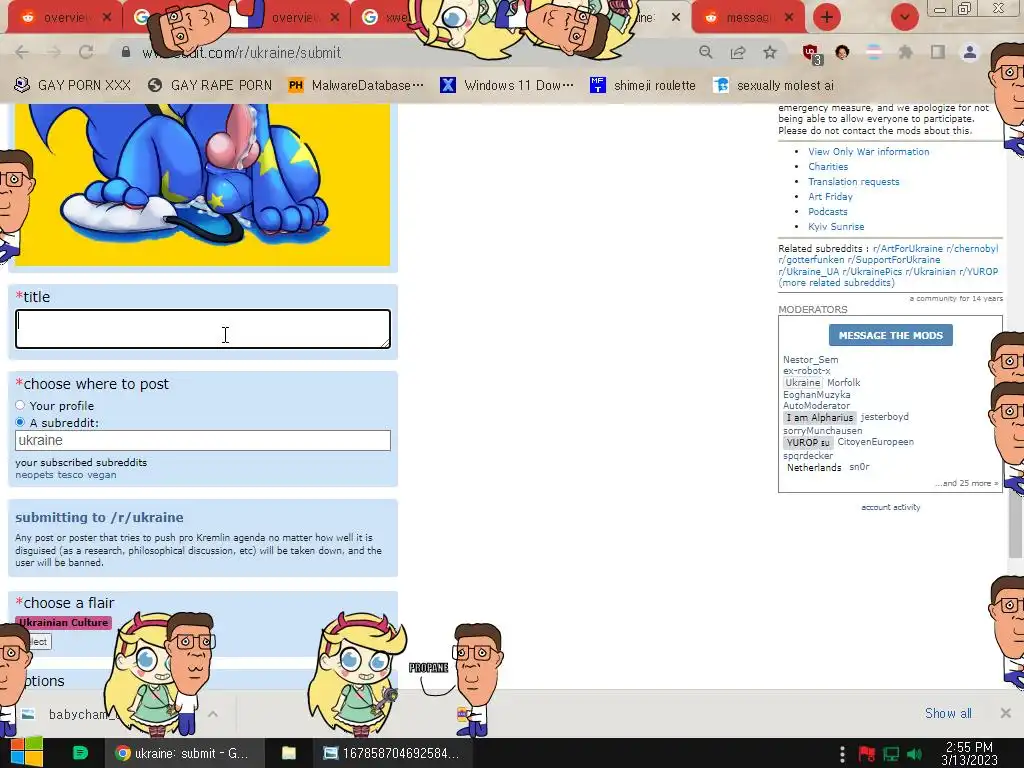Toggle the browser side panel icon
1024x768 pixels.
[938, 52]
